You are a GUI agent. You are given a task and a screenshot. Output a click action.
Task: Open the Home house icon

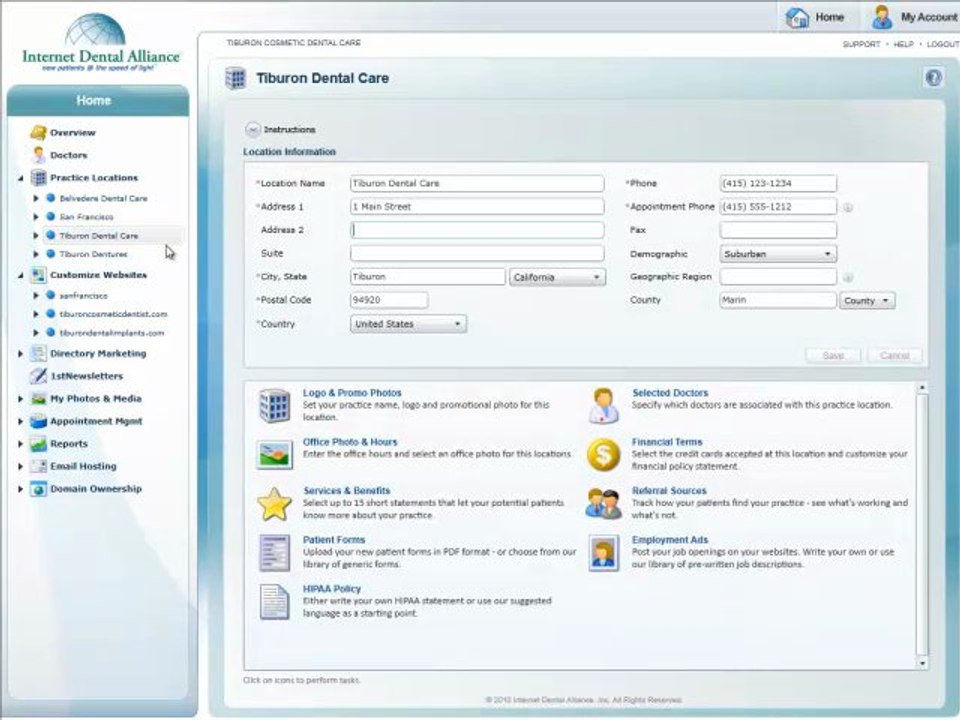(797, 17)
